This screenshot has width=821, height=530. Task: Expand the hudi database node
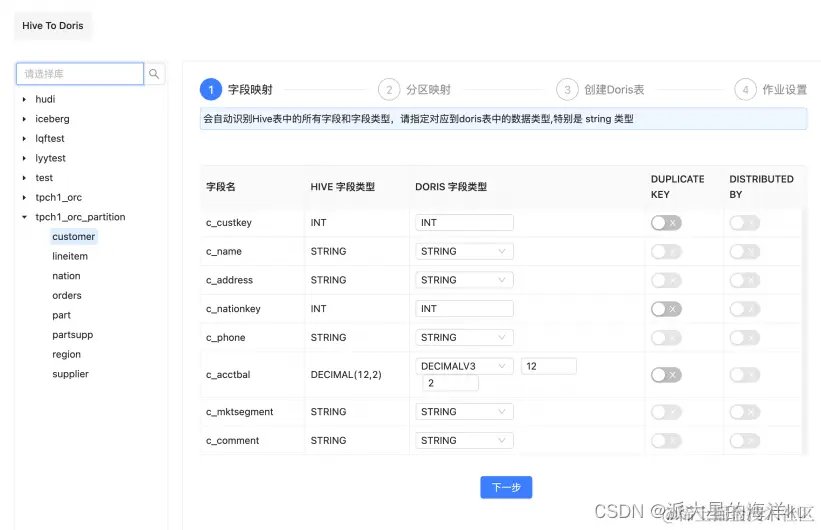24,100
